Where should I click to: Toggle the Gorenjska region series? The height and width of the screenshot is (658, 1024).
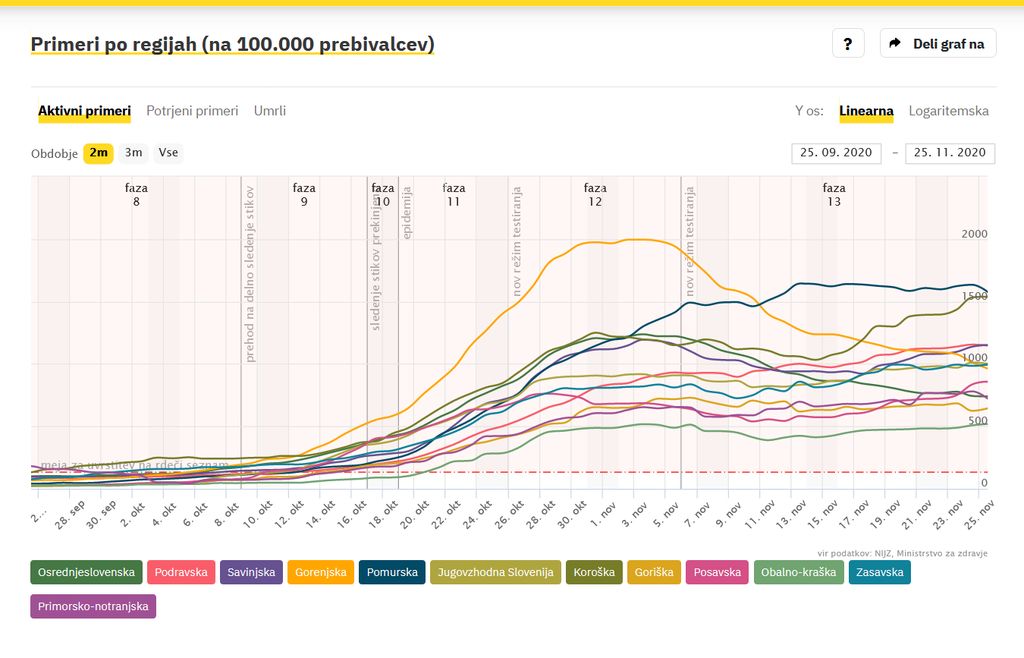(320, 573)
